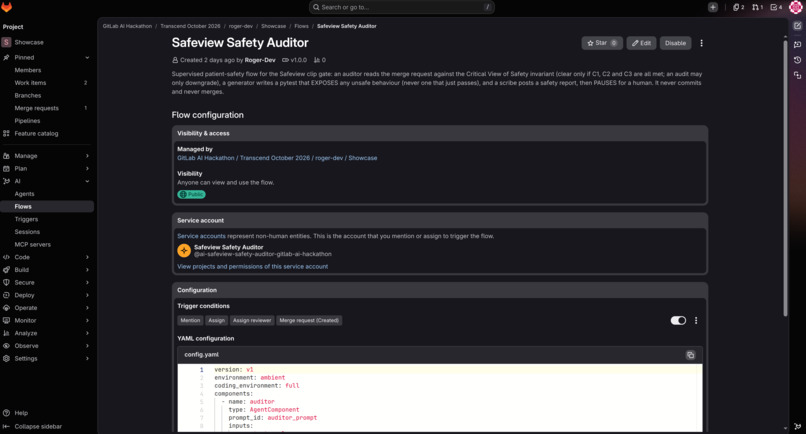Click the Secure shield icon

click(6, 282)
